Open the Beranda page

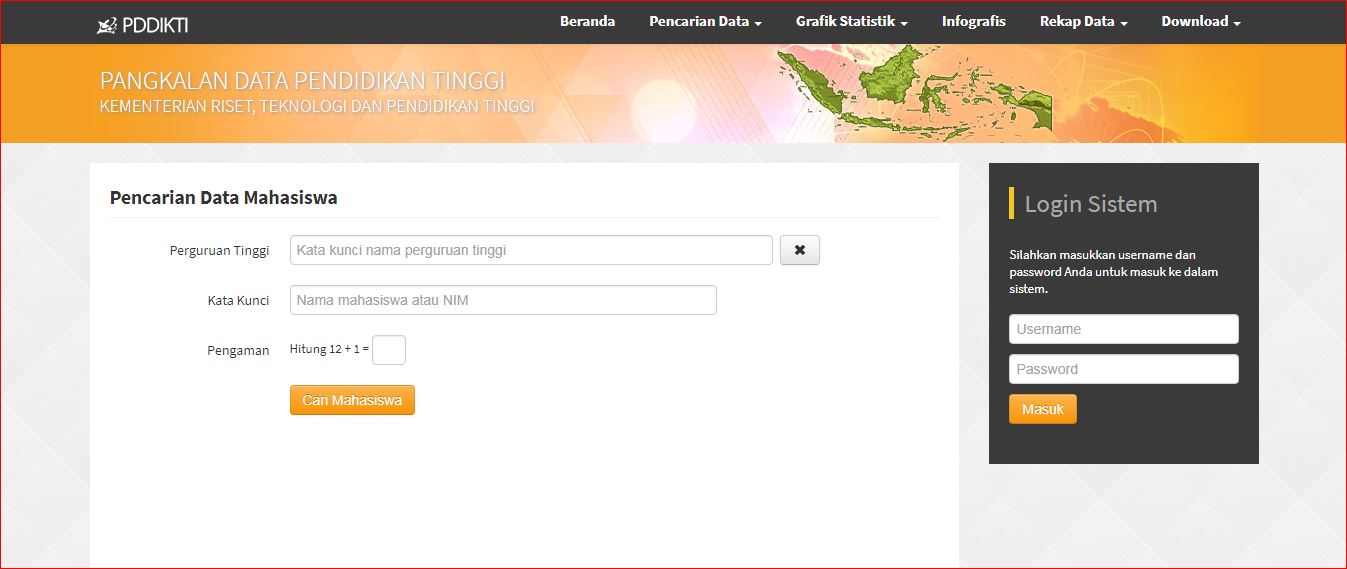[x=587, y=21]
